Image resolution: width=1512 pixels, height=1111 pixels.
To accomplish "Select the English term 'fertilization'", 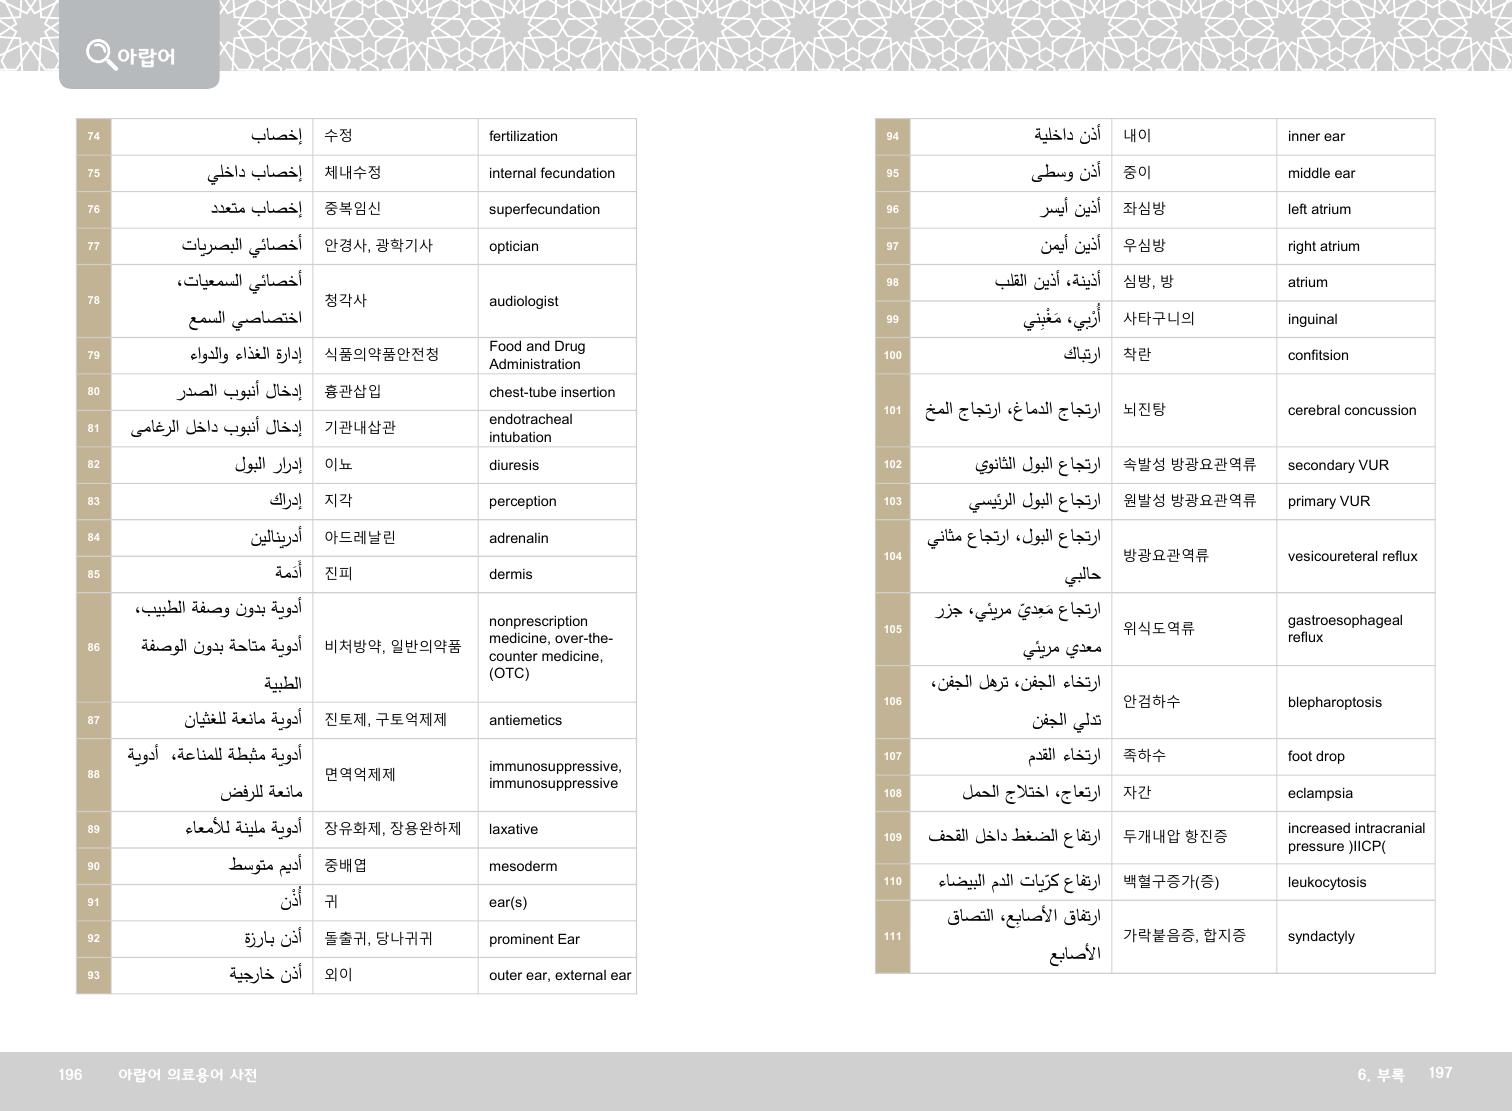I will point(523,136).
